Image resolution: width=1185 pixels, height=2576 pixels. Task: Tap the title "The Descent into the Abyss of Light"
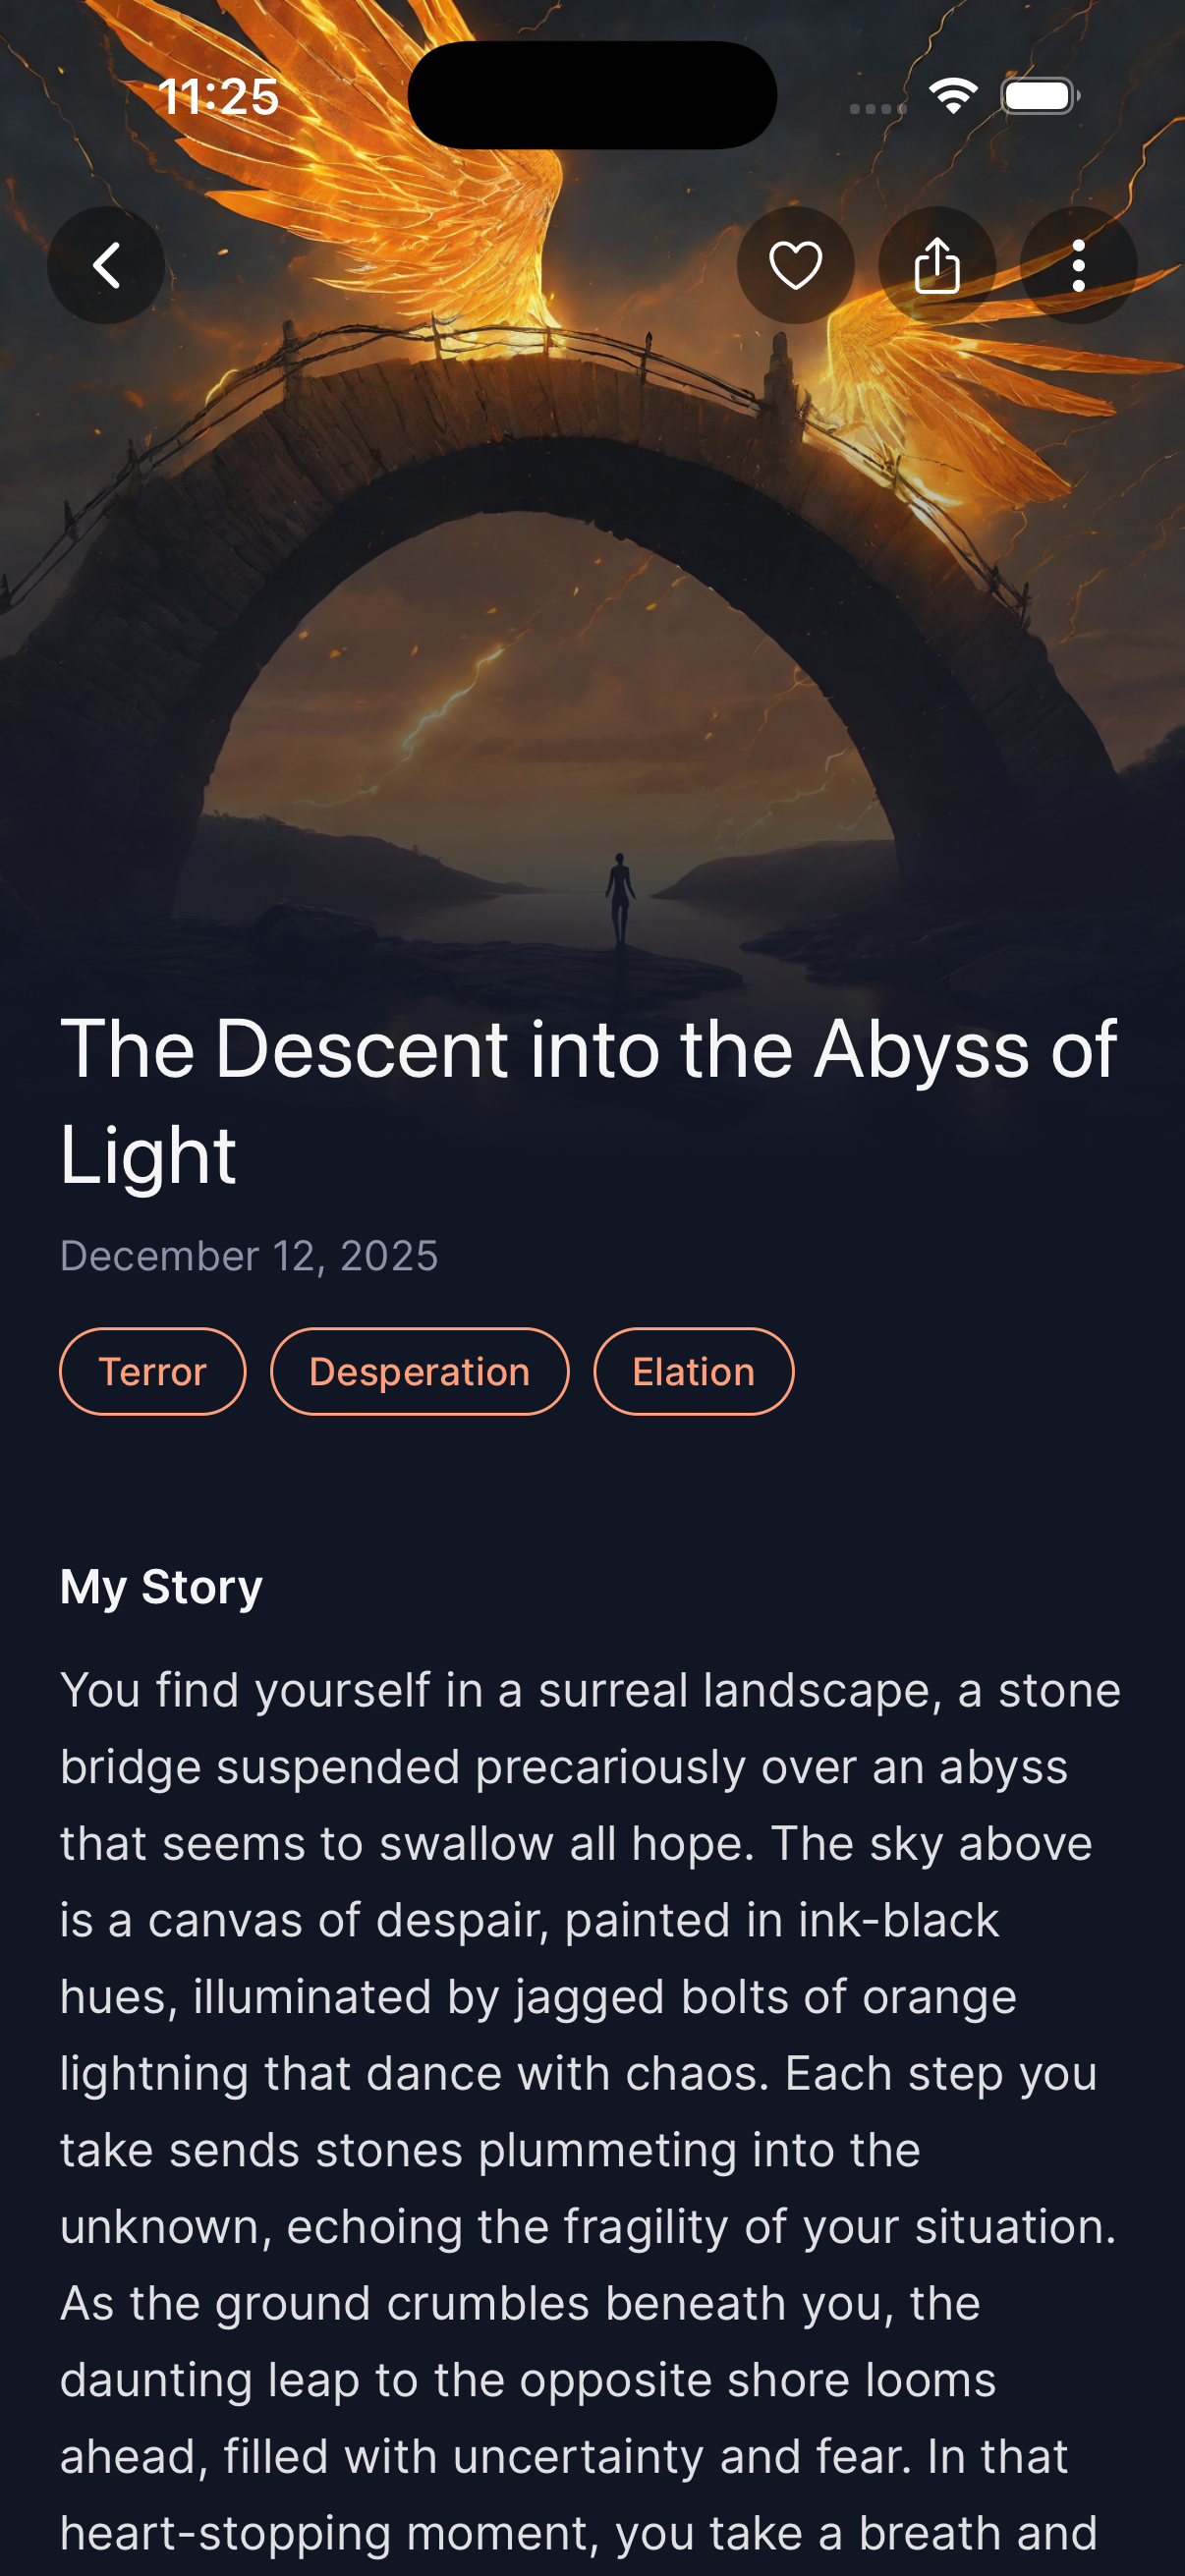pyautogui.click(x=588, y=1100)
